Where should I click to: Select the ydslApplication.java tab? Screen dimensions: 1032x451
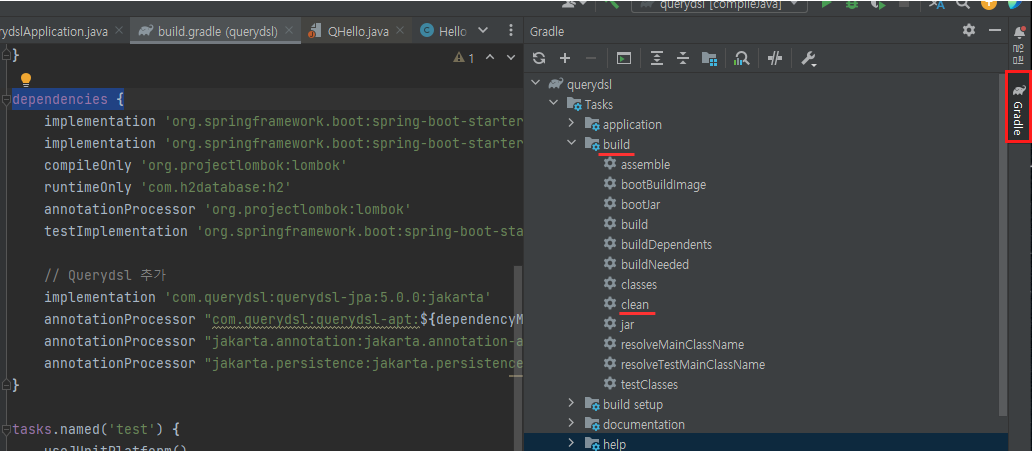point(55,32)
